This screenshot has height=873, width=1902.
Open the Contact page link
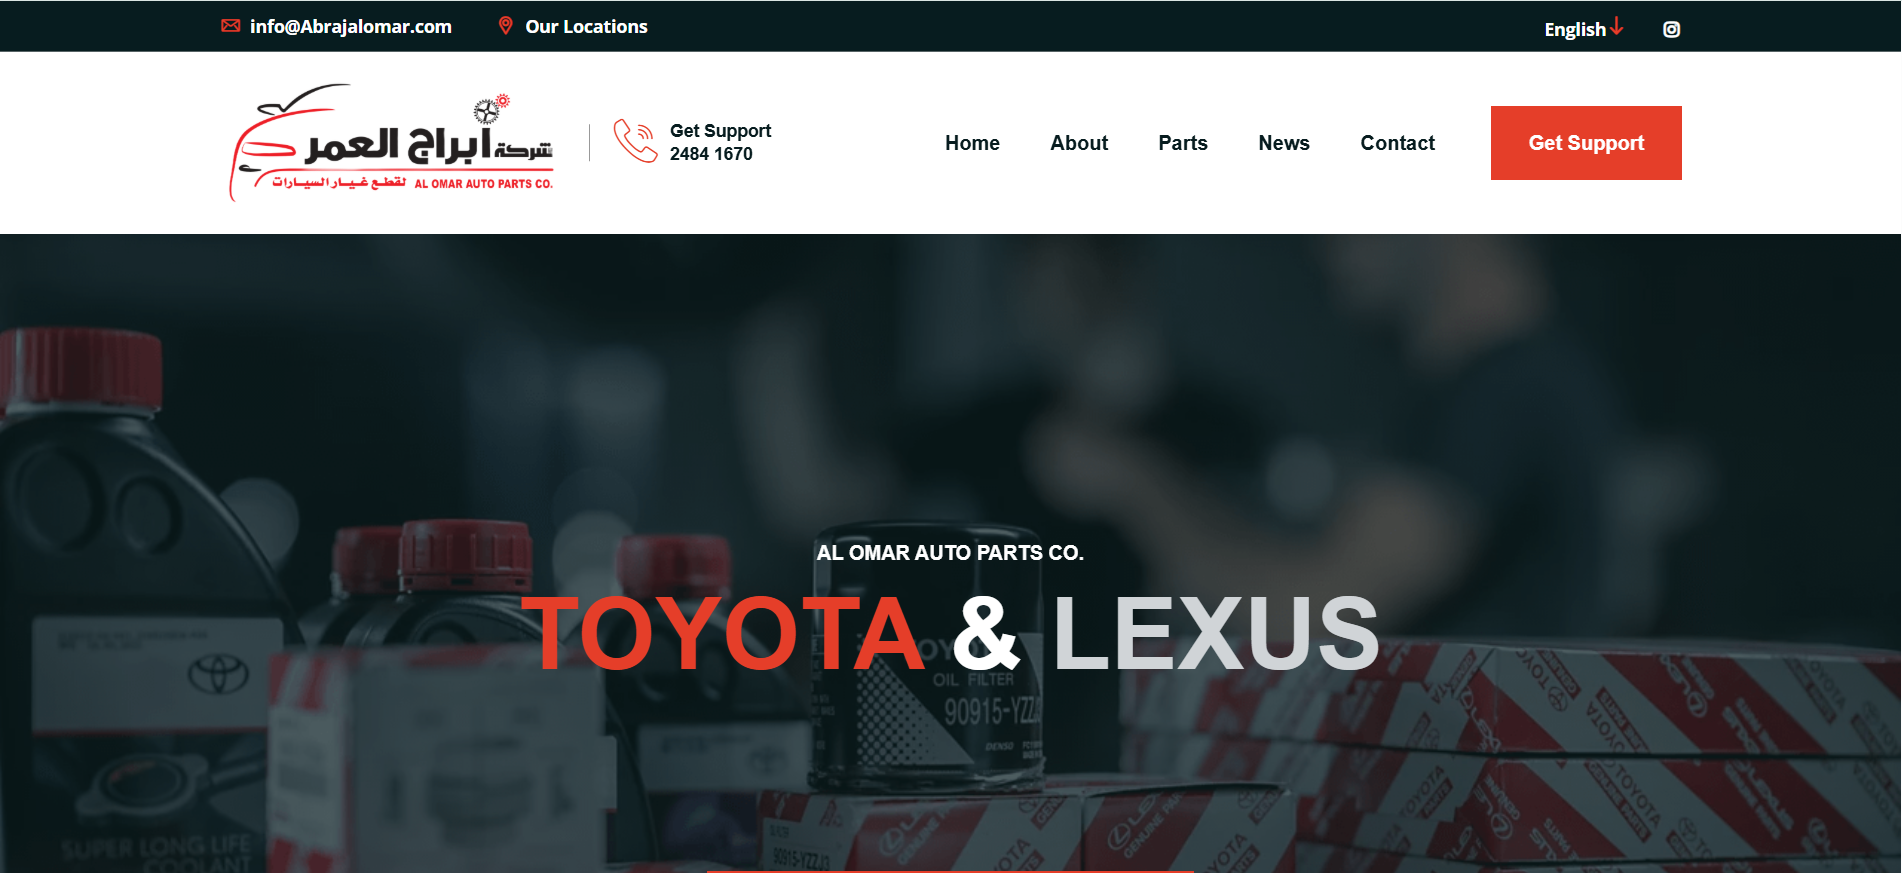(x=1397, y=143)
